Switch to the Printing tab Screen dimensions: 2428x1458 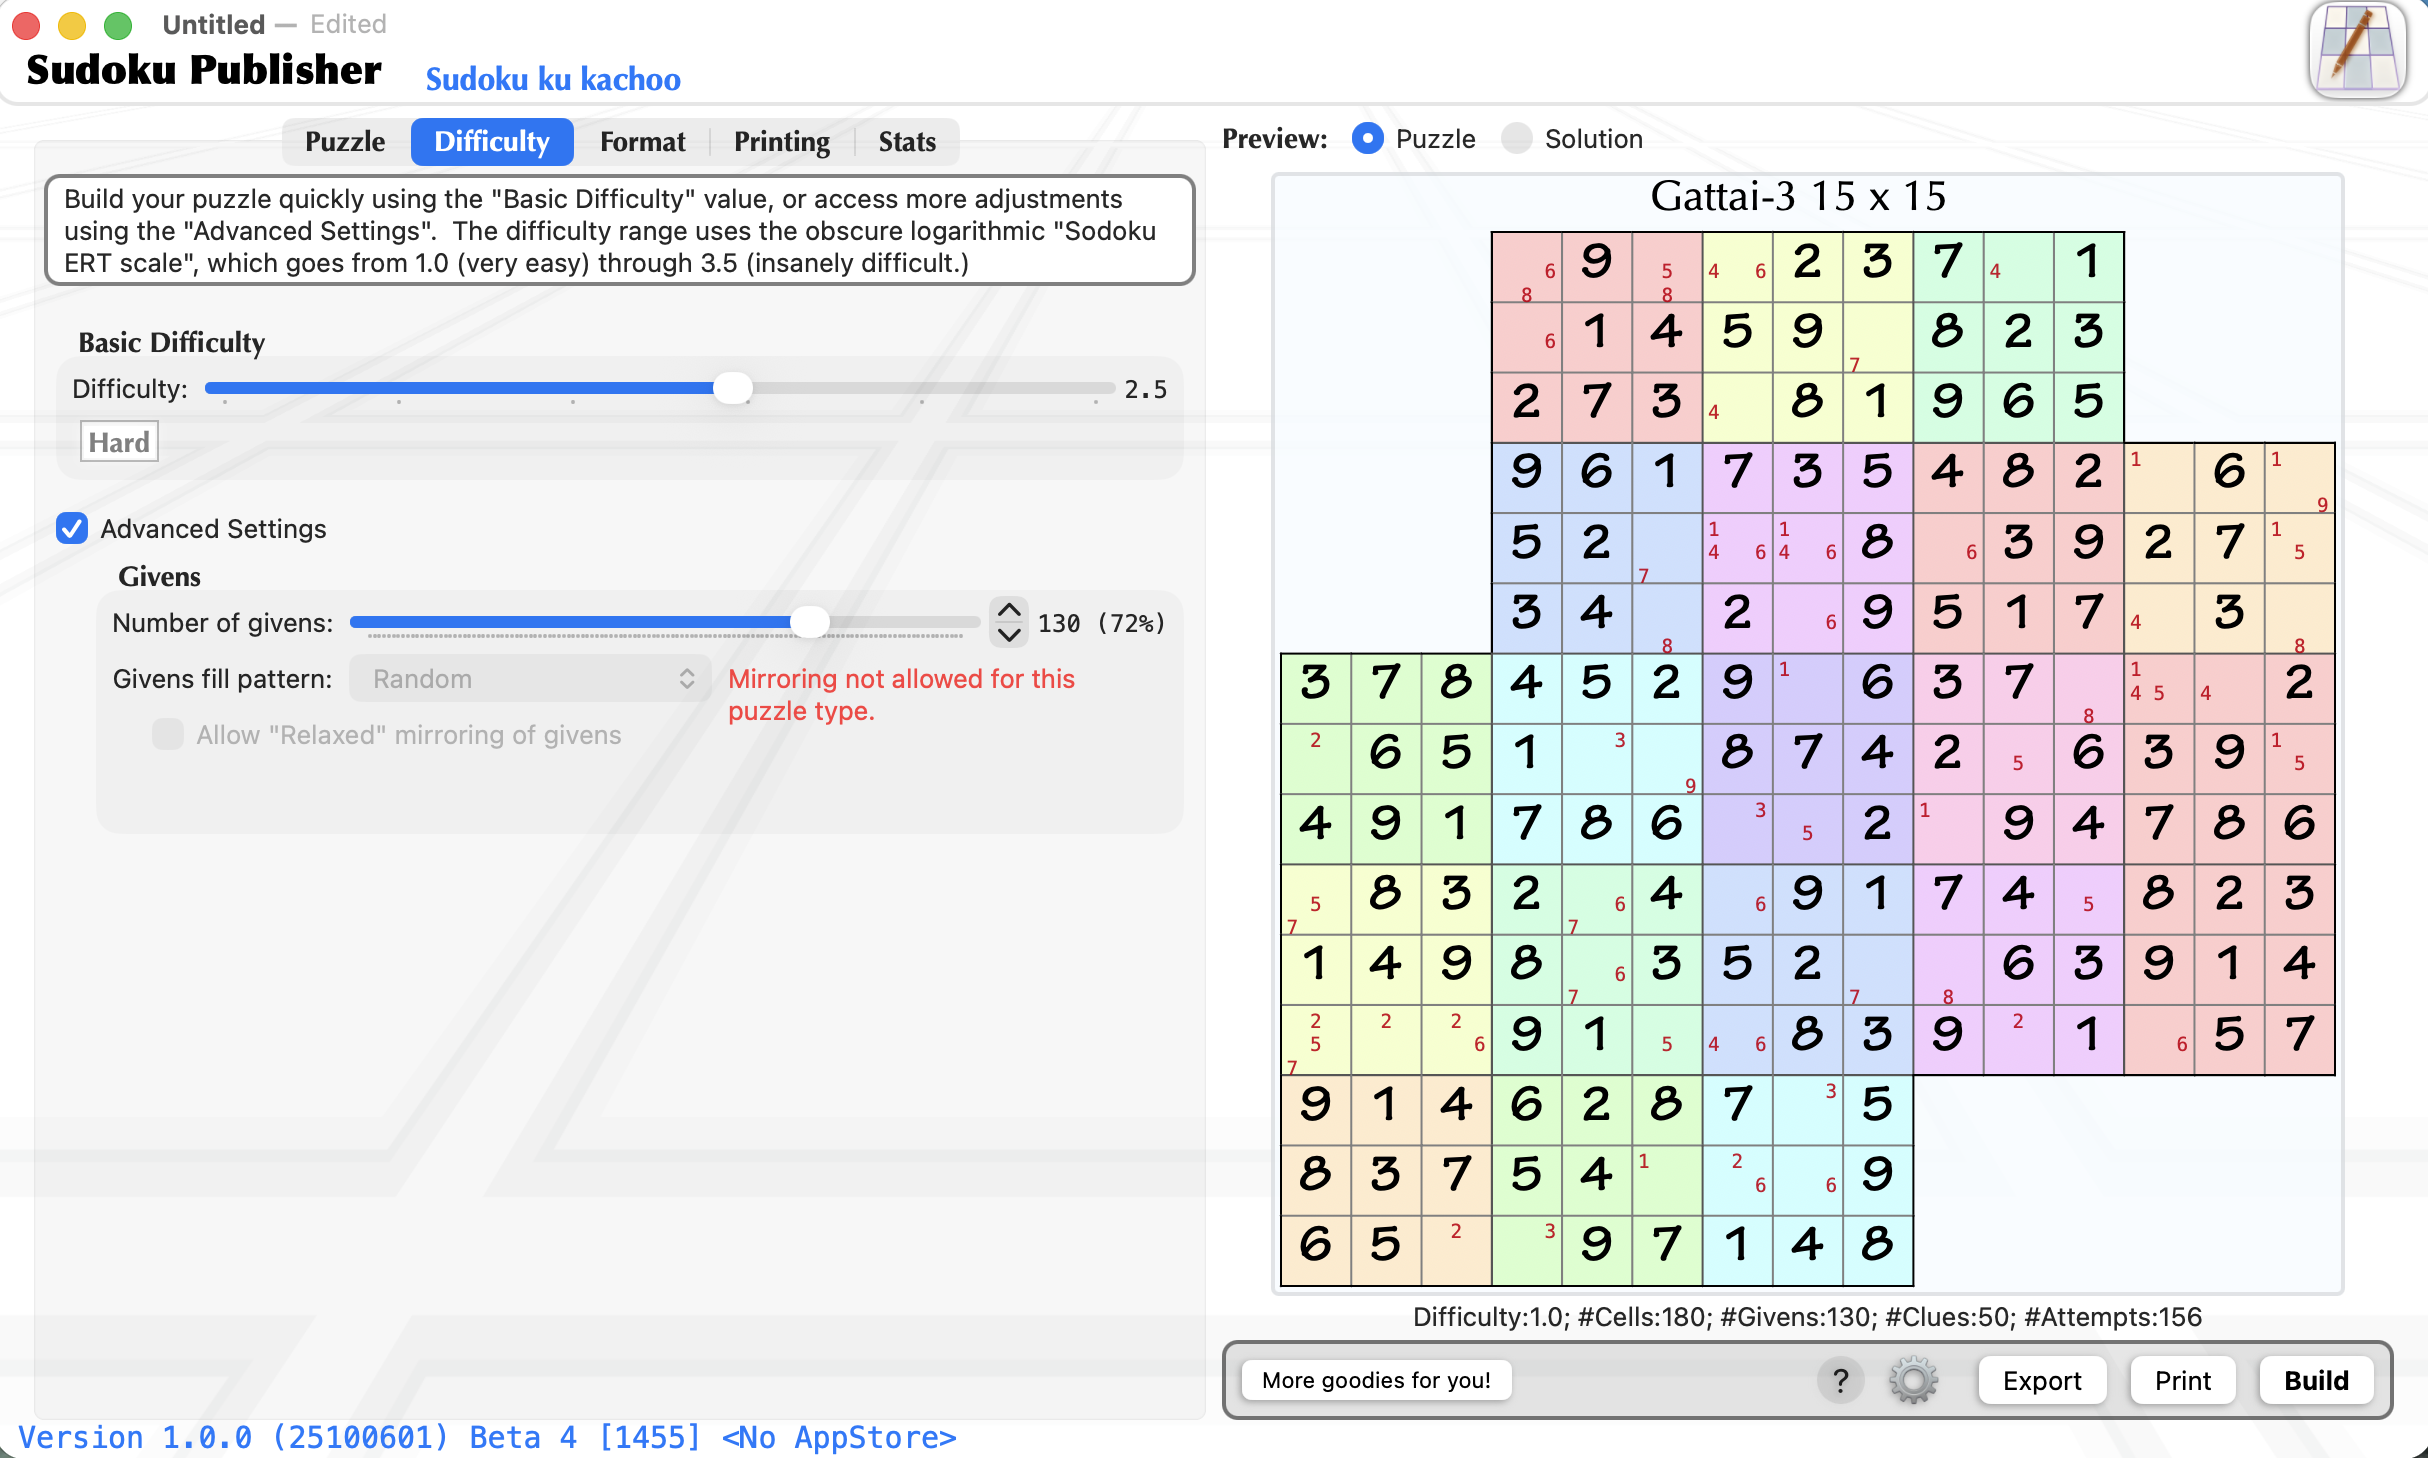click(x=781, y=142)
